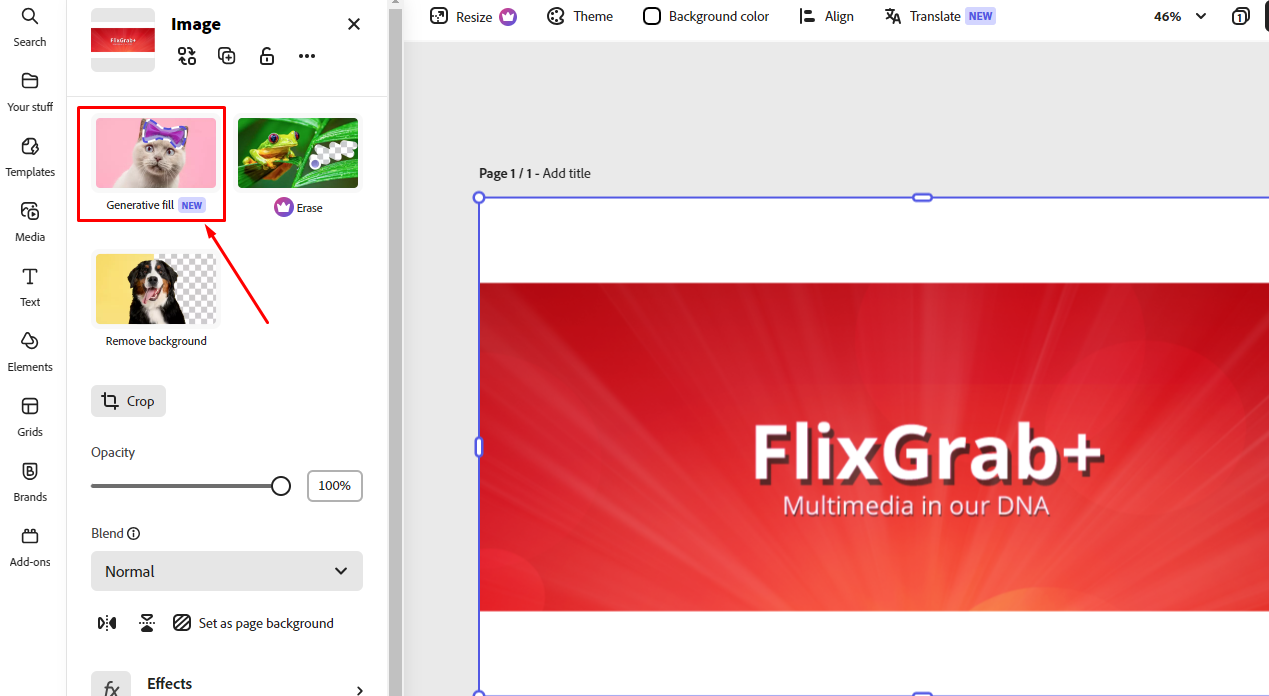Image resolution: width=1269 pixels, height=696 pixels.
Task: Select the Erase tool thumbnail
Action: (x=298, y=153)
